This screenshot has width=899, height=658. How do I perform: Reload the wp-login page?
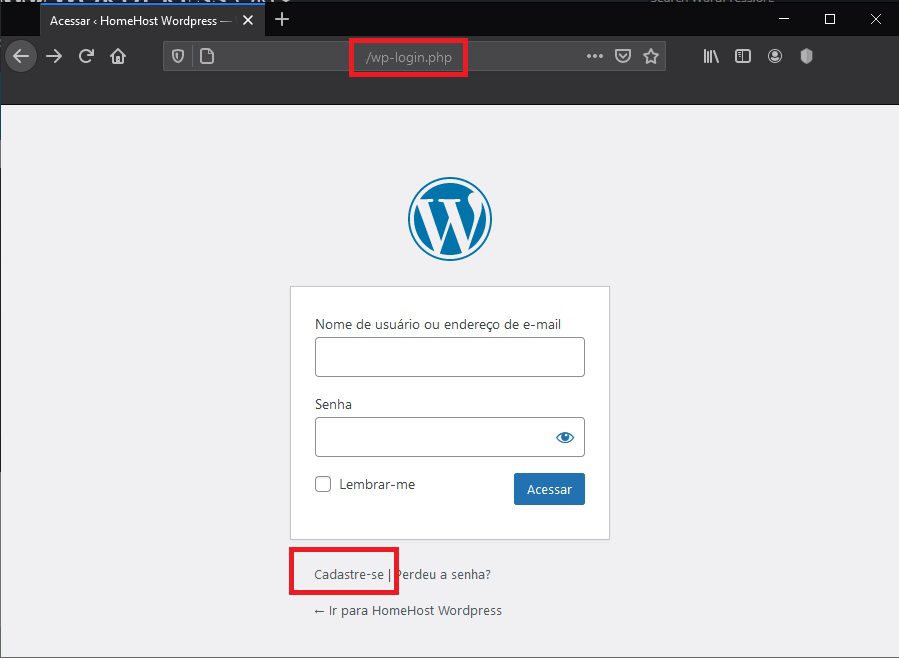coord(86,56)
